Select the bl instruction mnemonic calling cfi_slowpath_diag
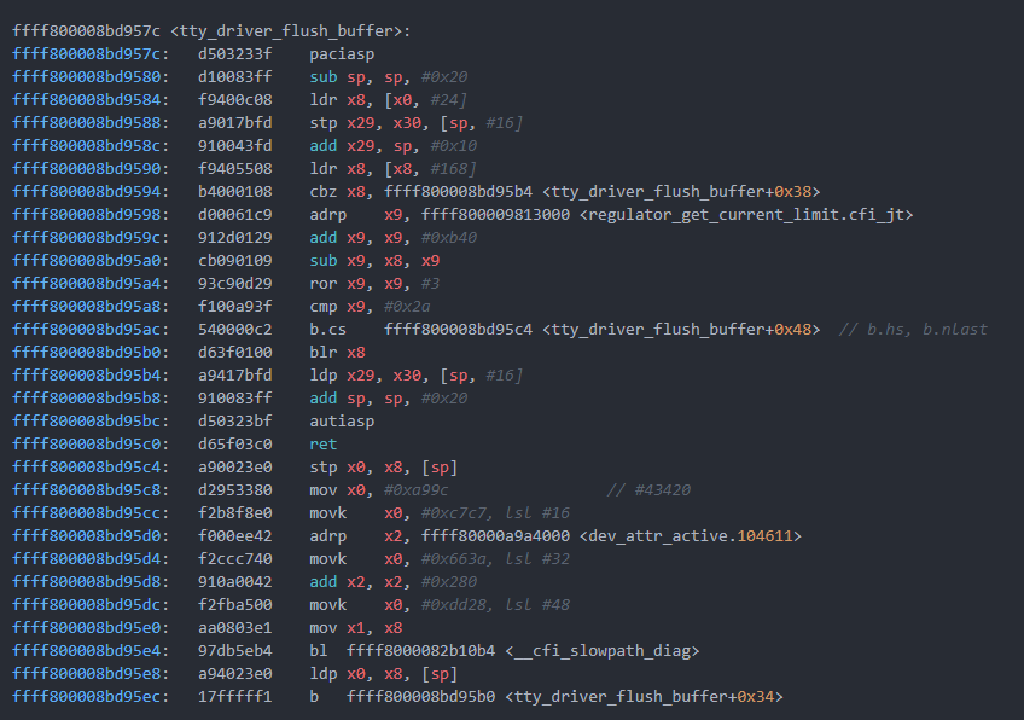 coord(317,650)
